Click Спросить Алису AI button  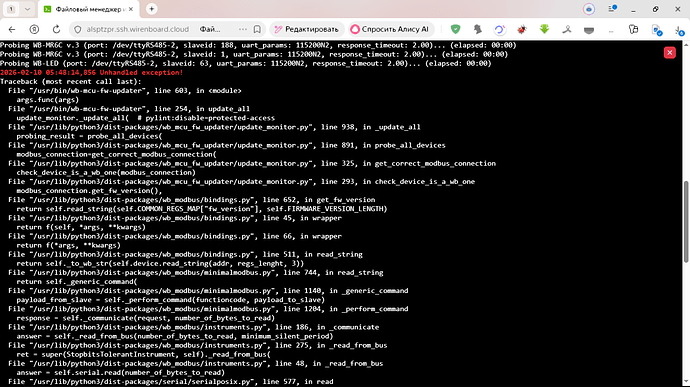[x=390, y=29]
